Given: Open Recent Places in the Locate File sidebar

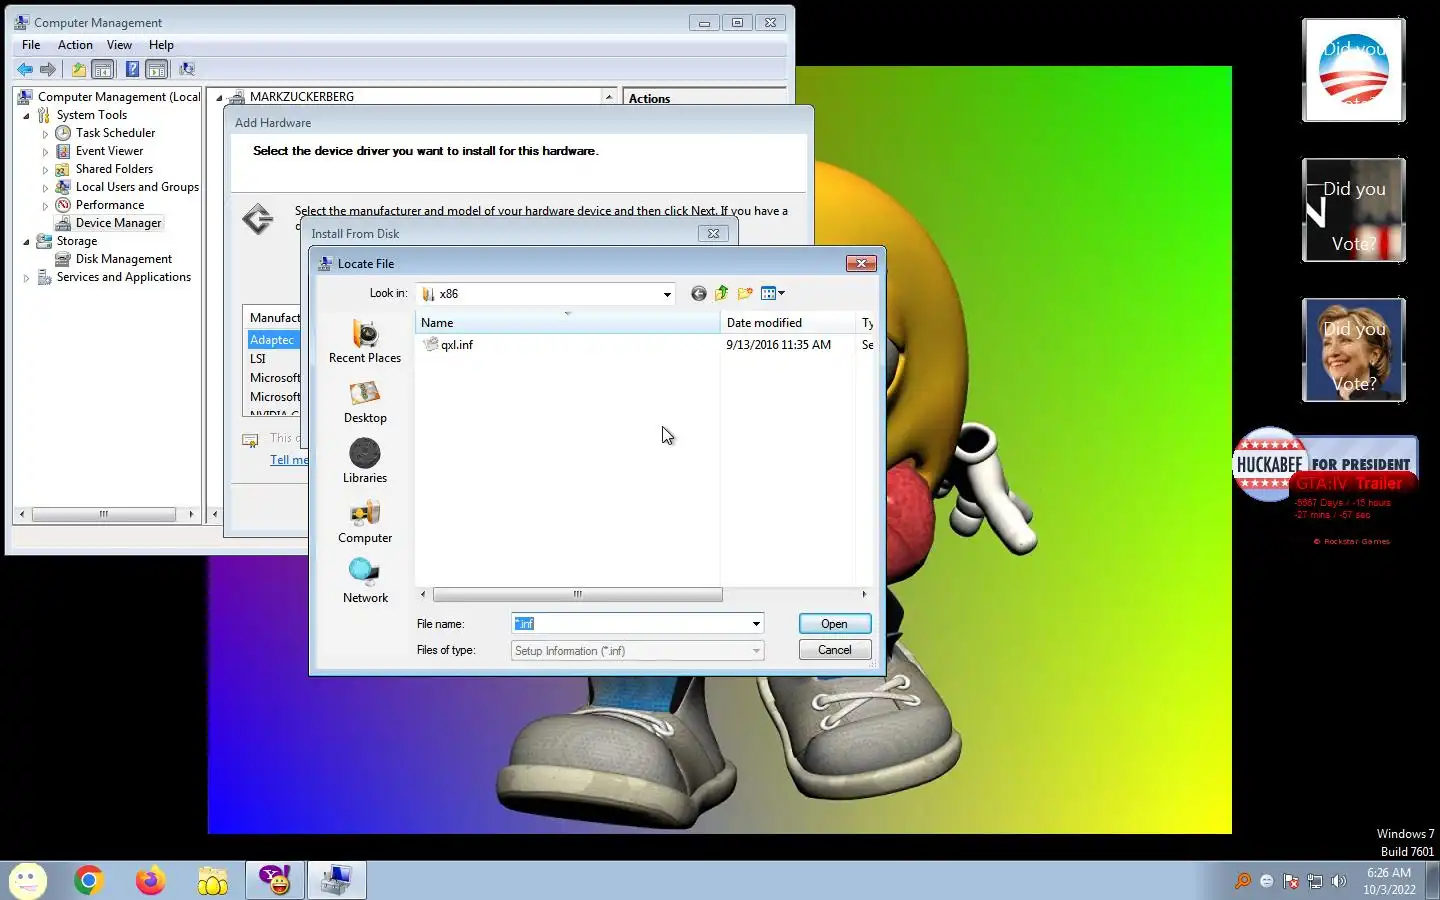Looking at the screenshot, I should coord(365,342).
